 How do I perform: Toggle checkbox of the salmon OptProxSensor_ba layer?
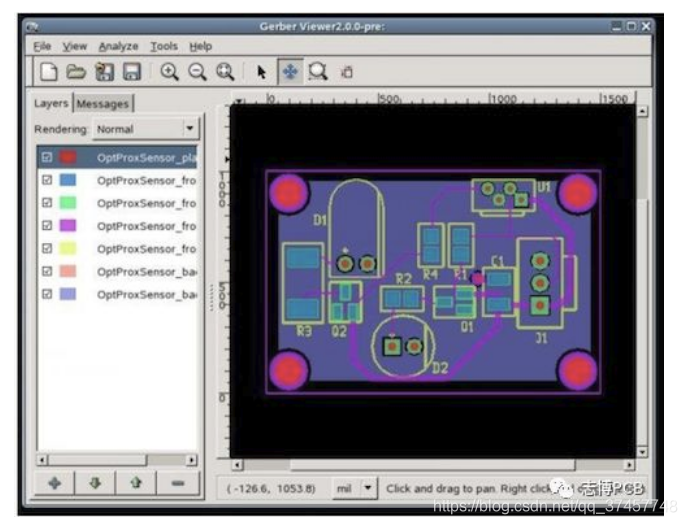click(47, 271)
